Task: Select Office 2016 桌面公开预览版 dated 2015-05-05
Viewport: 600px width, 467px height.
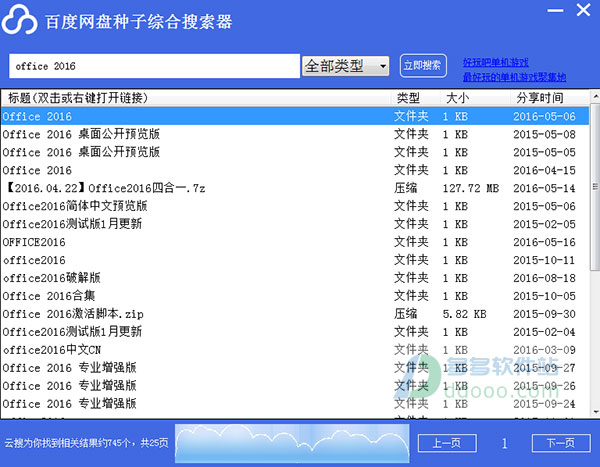Action: pyautogui.click(x=295, y=152)
